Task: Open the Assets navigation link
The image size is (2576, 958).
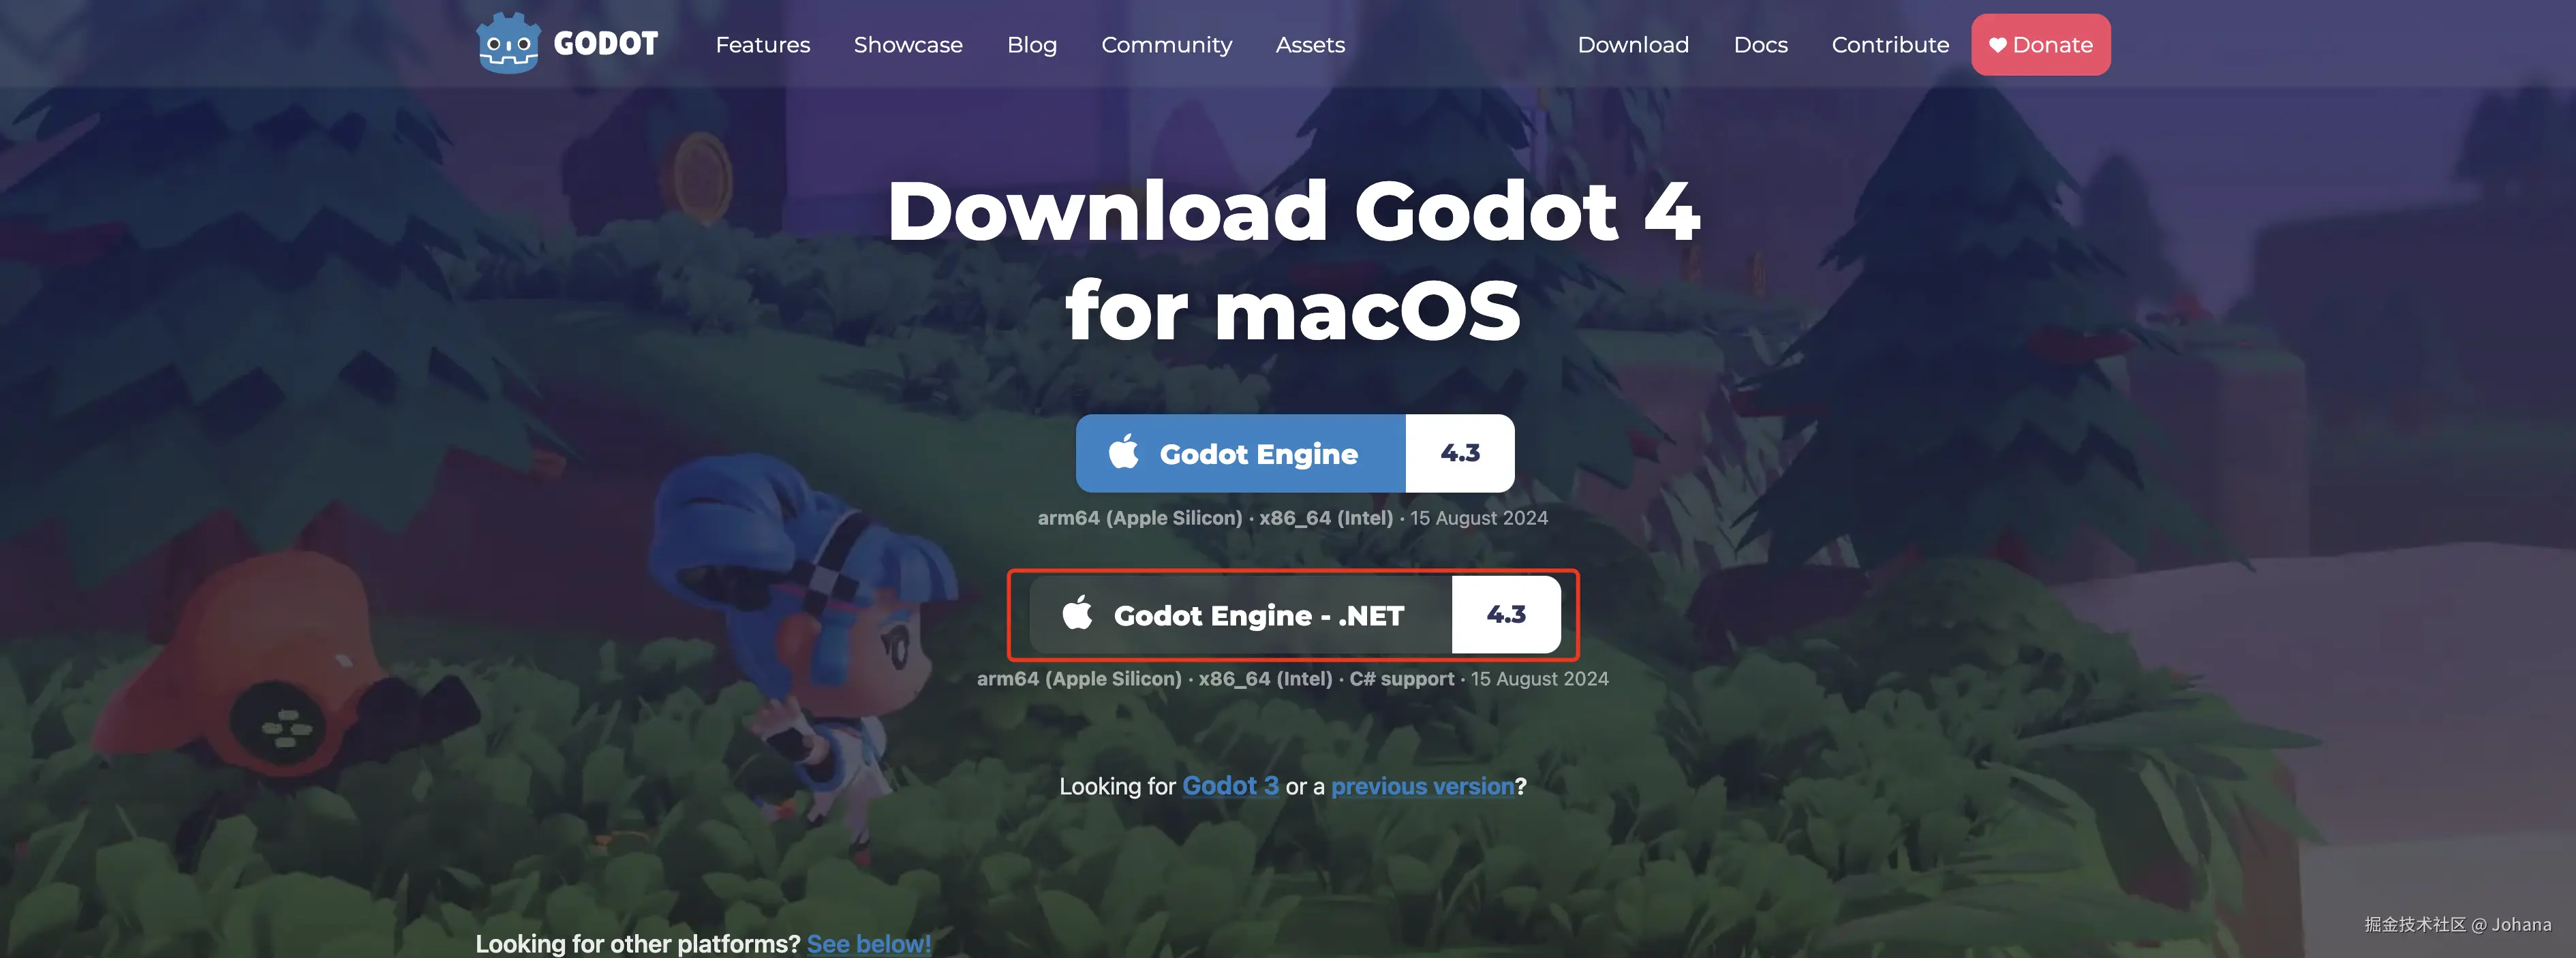Action: coord(1310,45)
